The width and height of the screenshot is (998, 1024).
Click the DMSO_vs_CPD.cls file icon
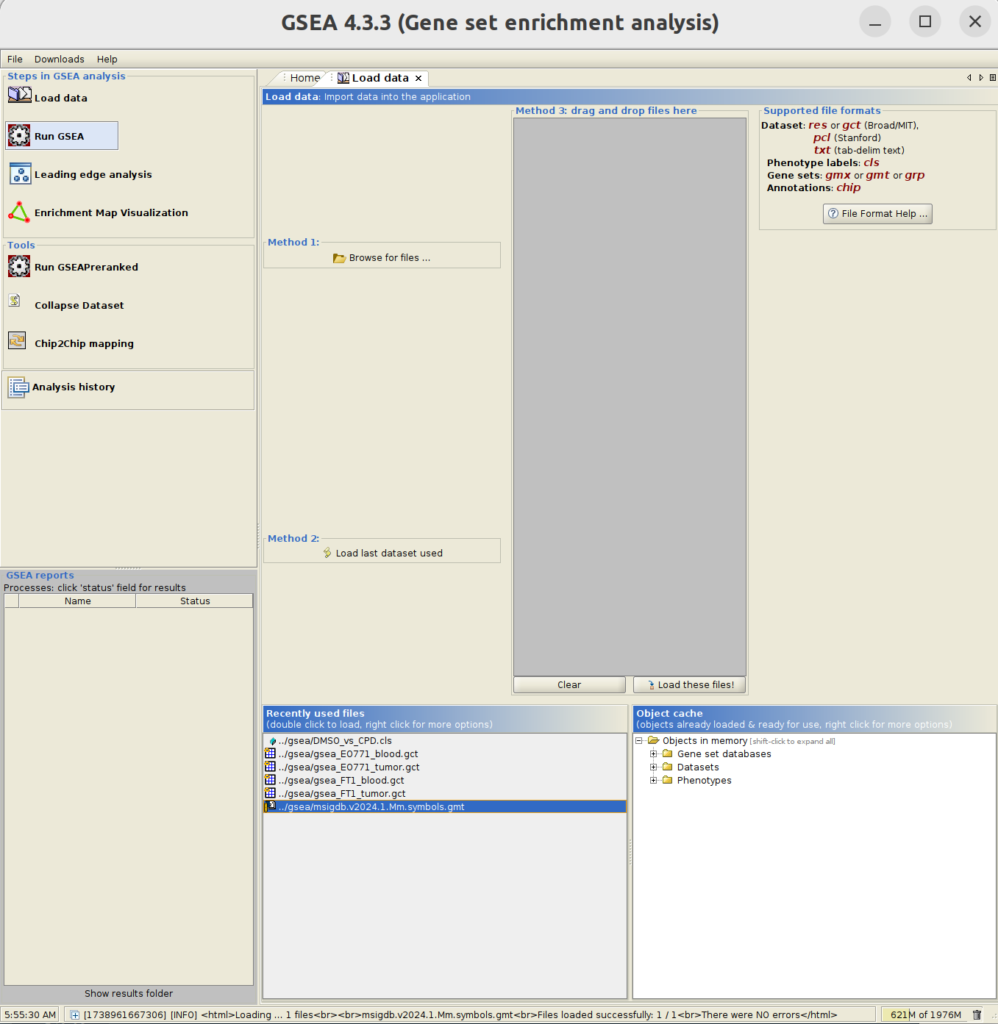pyautogui.click(x=272, y=741)
